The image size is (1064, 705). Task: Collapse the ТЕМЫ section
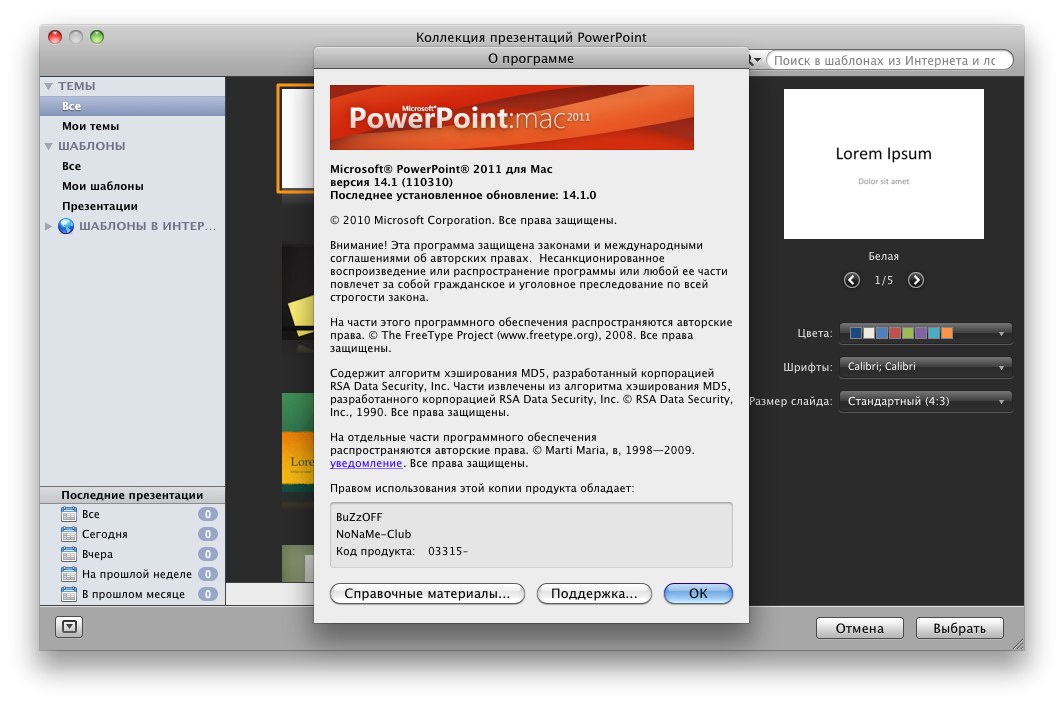[48, 86]
